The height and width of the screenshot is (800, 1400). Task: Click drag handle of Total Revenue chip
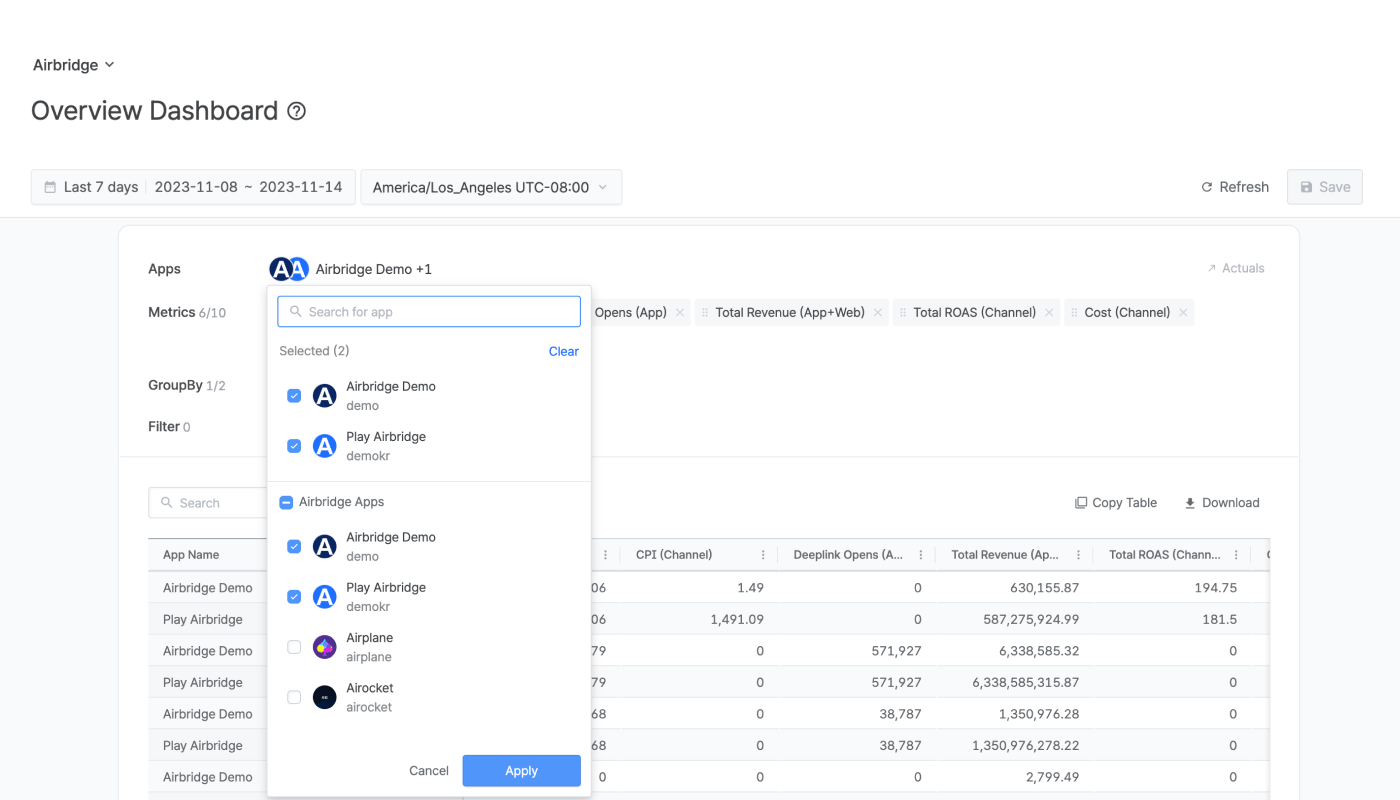705,313
